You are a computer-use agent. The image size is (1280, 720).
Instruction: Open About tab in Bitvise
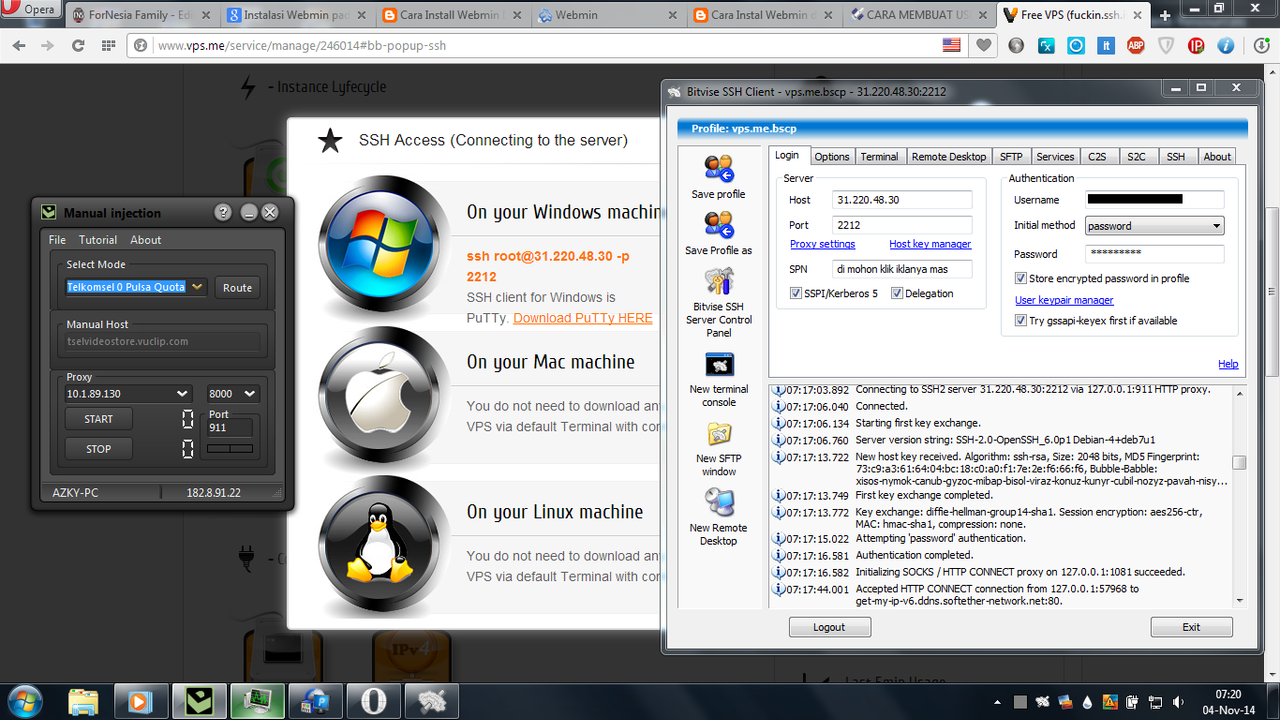click(x=1217, y=156)
